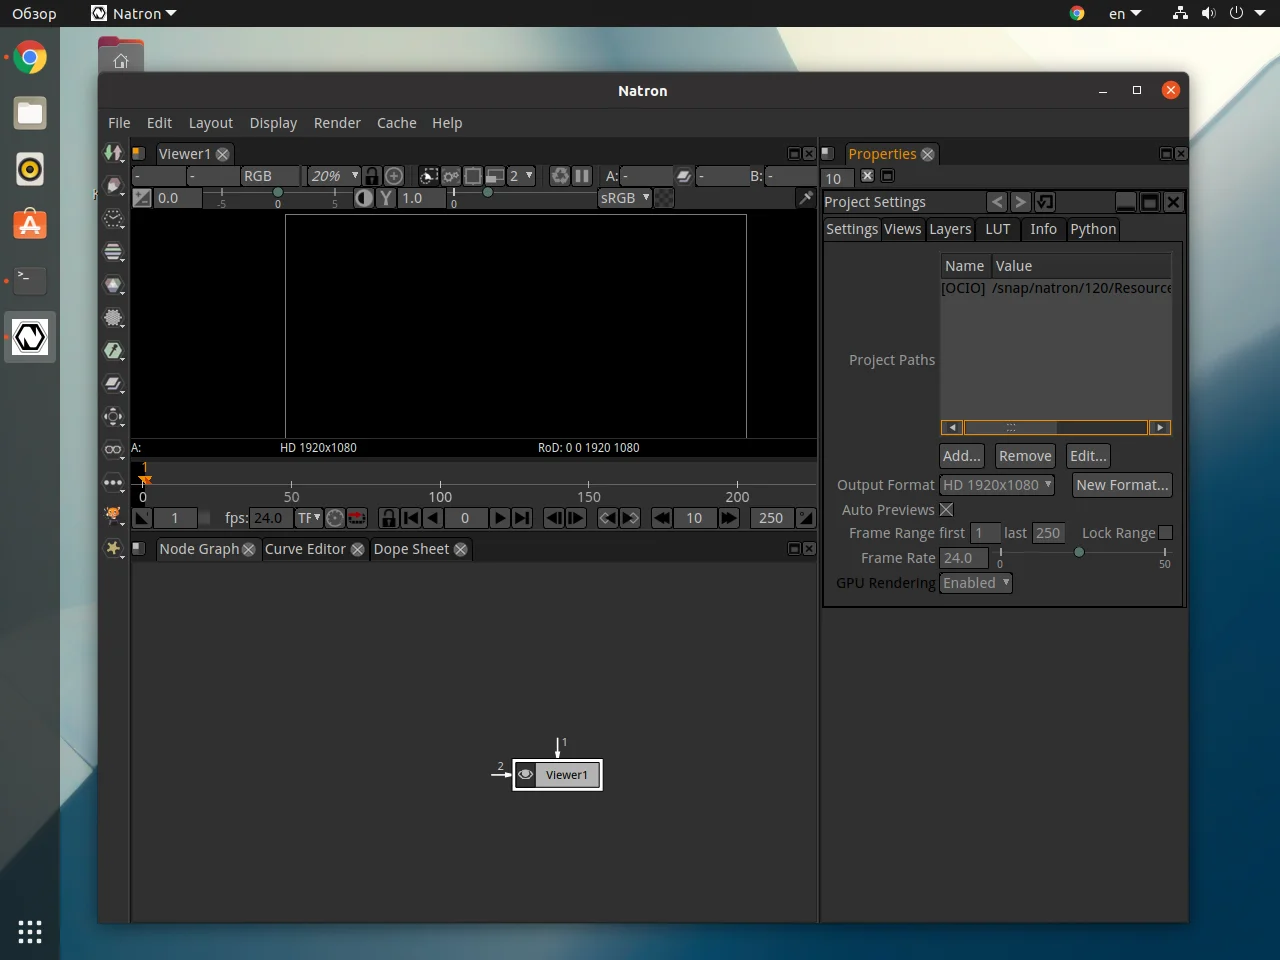Click the viewer force render refresh icon
Viewport: 1280px width, 960px height.
click(x=560, y=176)
